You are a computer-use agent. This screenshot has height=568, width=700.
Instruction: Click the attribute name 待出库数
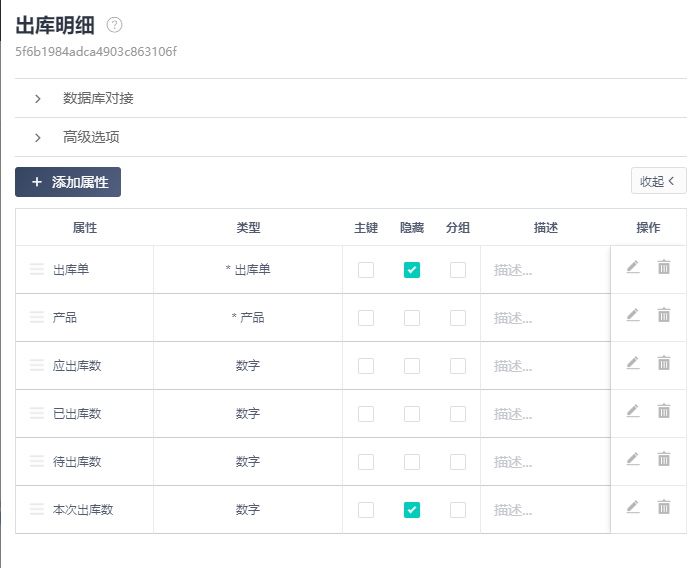pyautogui.click(x=77, y=461)
